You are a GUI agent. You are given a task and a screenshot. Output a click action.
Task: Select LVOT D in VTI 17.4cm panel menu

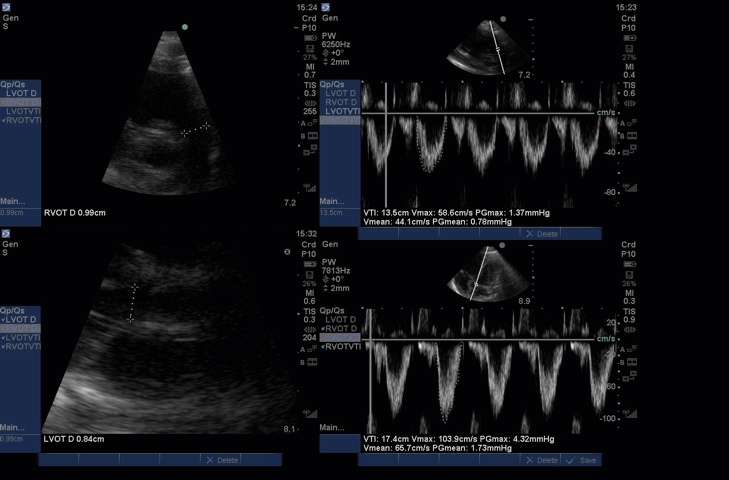pyautogui.click(x=340, y=320)
